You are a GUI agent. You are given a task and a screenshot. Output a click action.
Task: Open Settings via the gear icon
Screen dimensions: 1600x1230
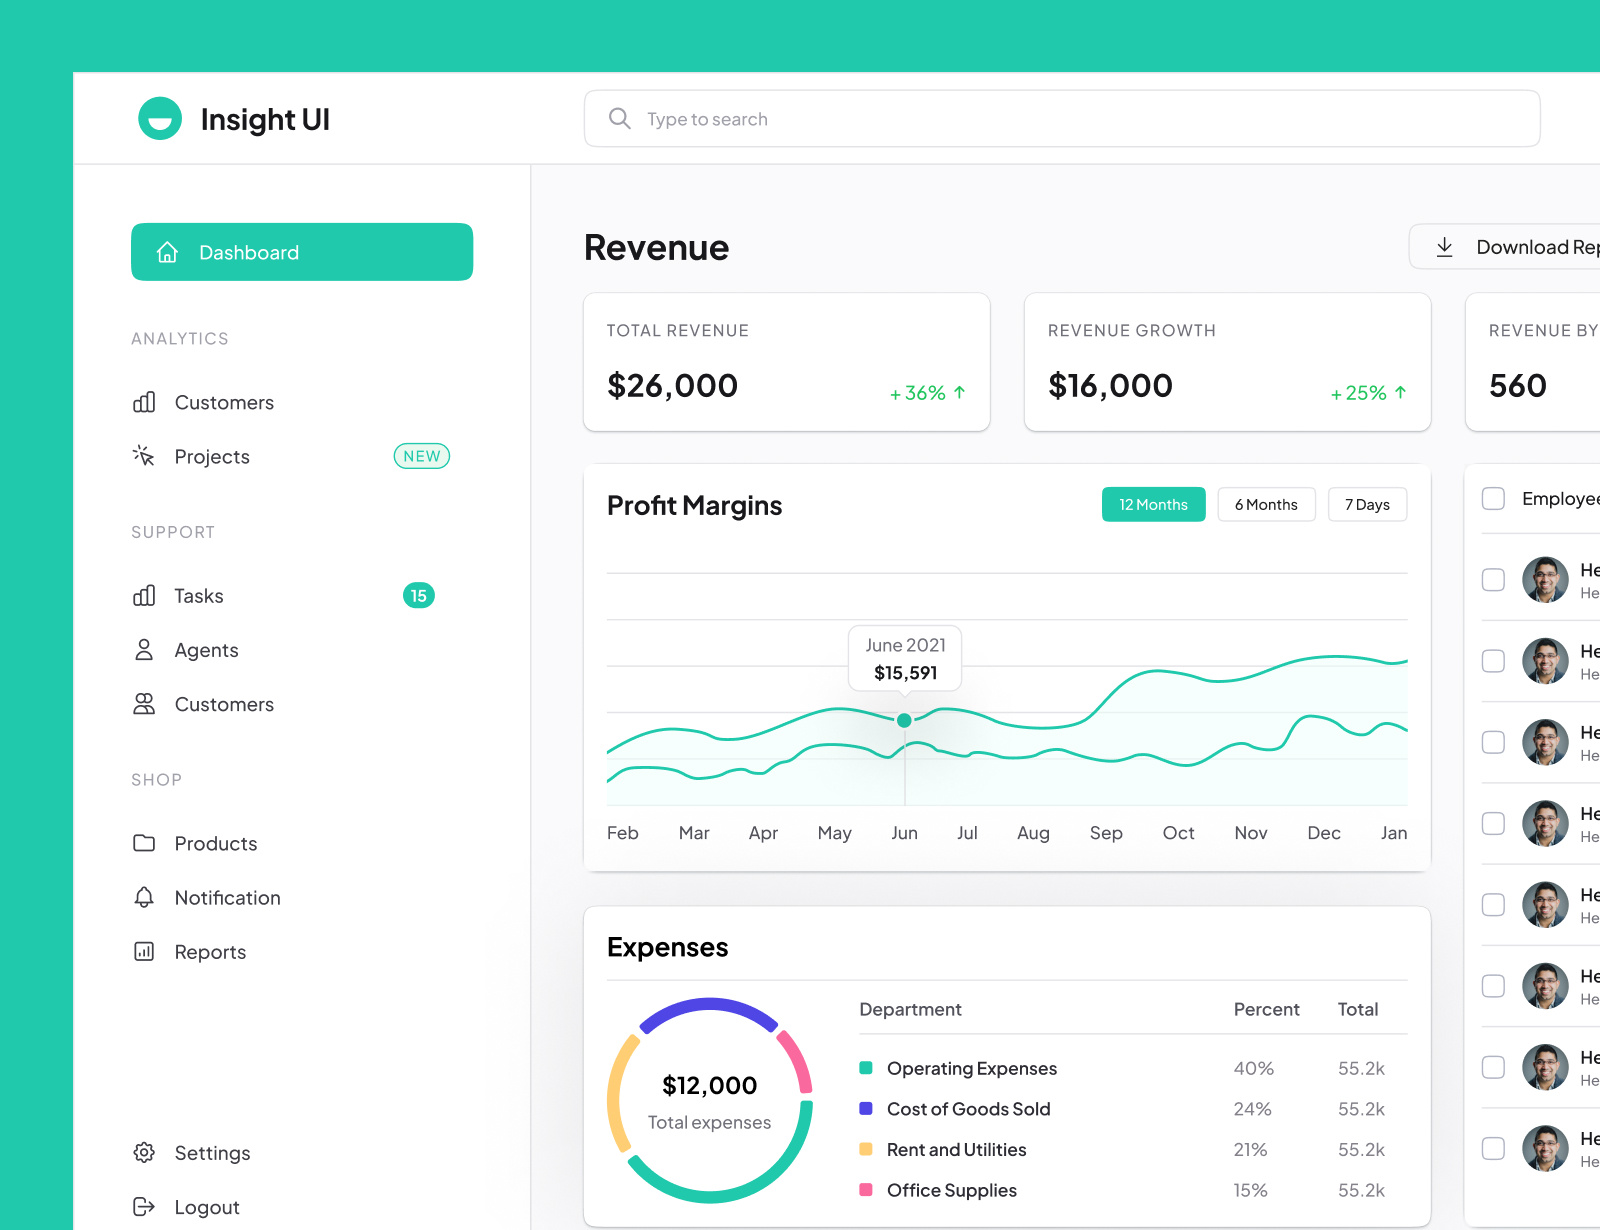tap(144, 1152)
